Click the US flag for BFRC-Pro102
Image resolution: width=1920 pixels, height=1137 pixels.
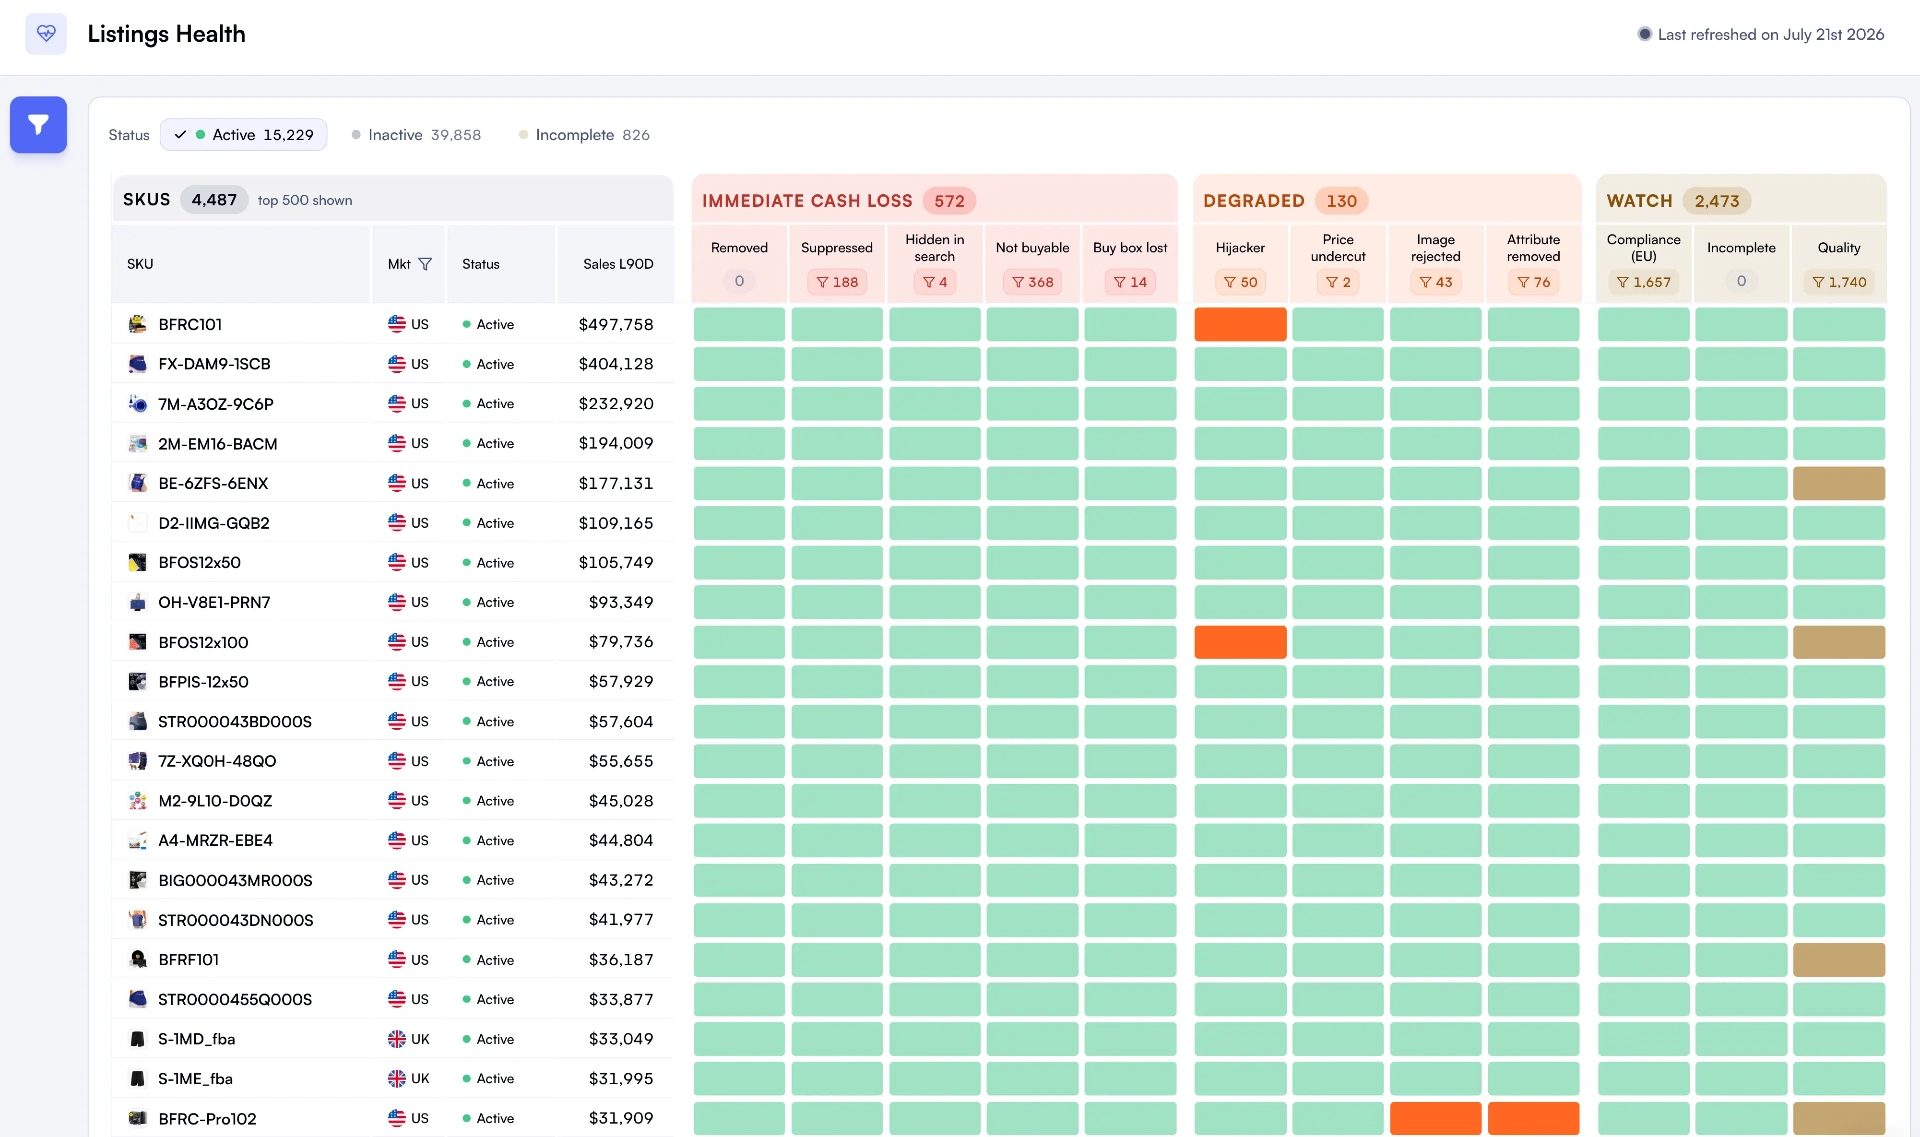pos(397,1118)
